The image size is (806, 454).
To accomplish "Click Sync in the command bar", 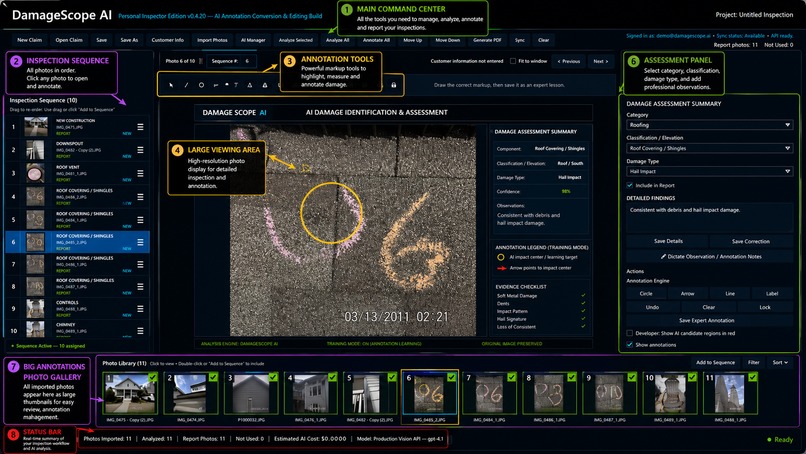I will (x=520, y=40).
